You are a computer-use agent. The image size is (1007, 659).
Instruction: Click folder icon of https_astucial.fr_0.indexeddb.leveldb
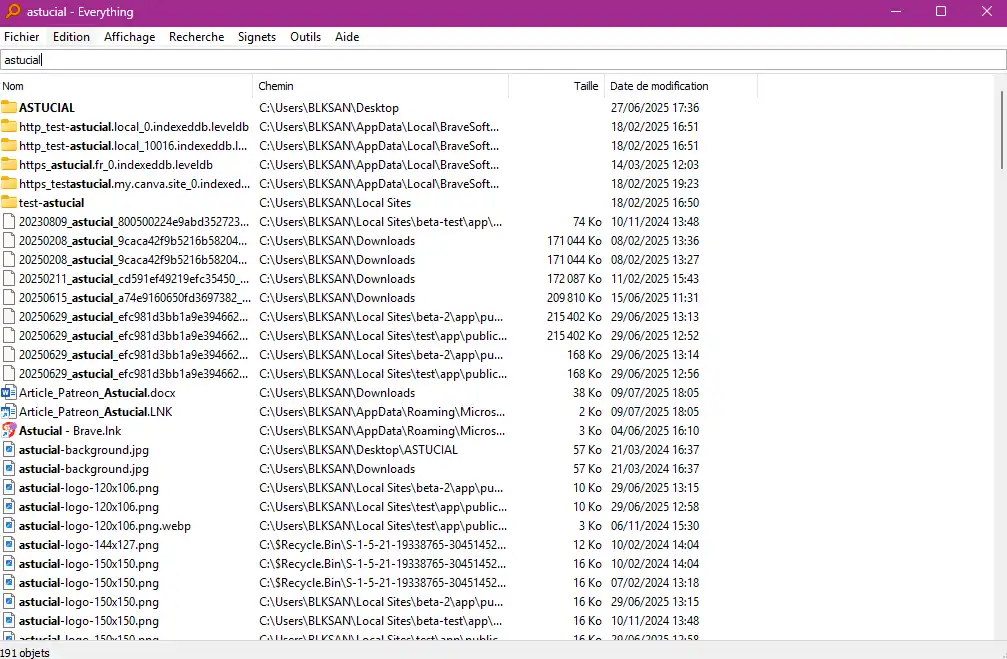(x=9, y=164)
